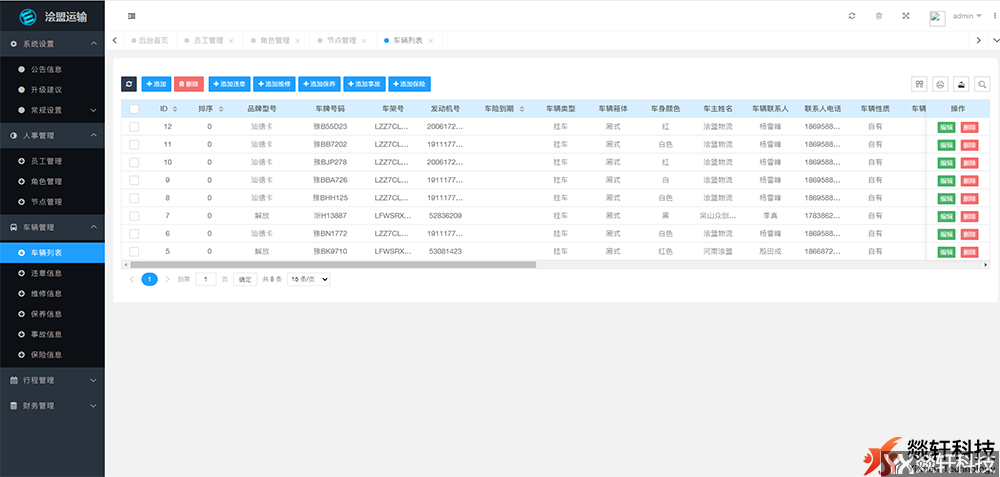Click the page number input field
Viewport: 1000px width, 477px height.
click(206, 280)
